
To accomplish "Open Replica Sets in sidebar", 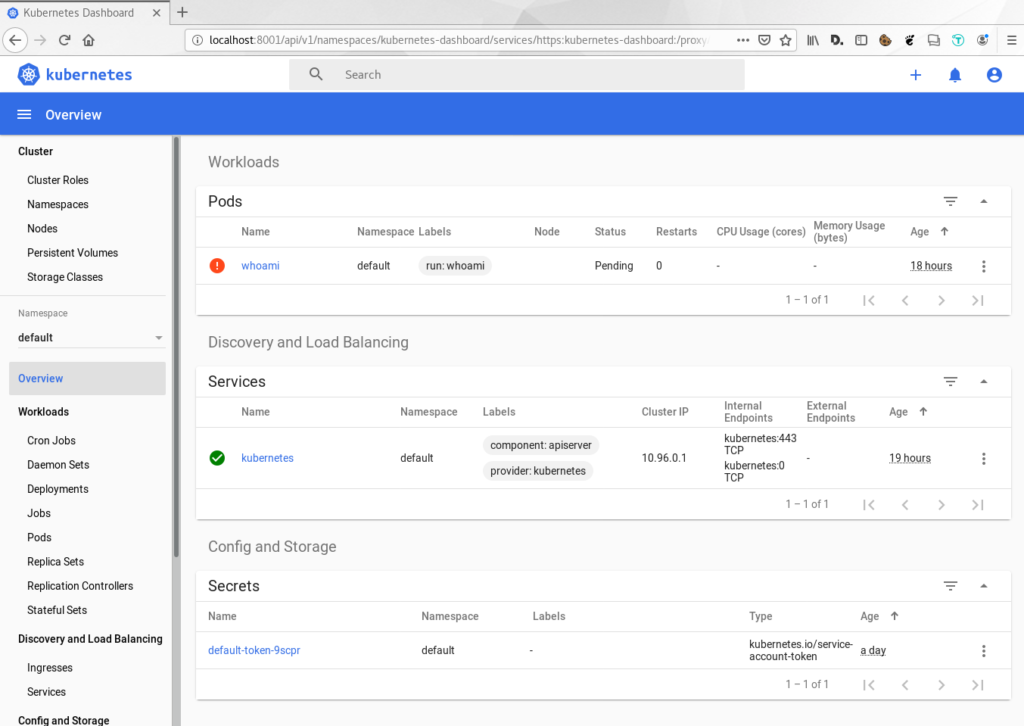I will click(56, 561).
